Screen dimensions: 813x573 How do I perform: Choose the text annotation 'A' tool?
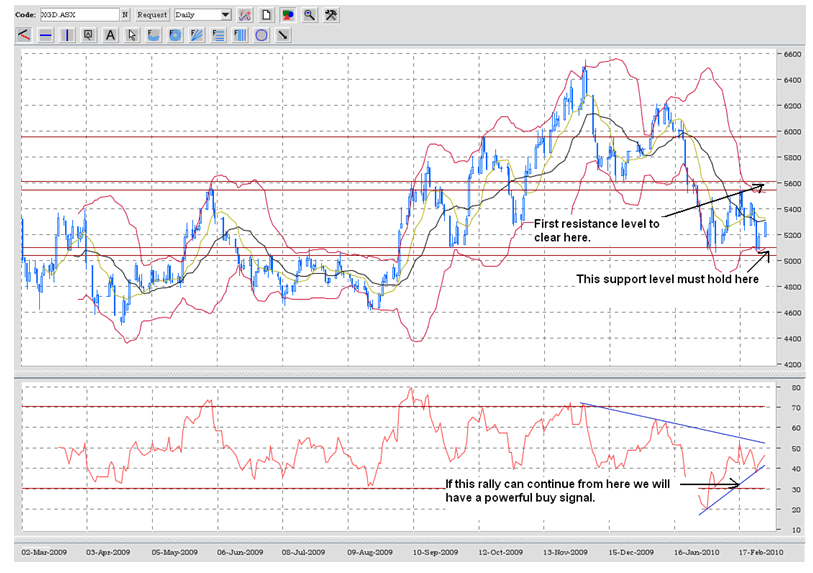110,35
